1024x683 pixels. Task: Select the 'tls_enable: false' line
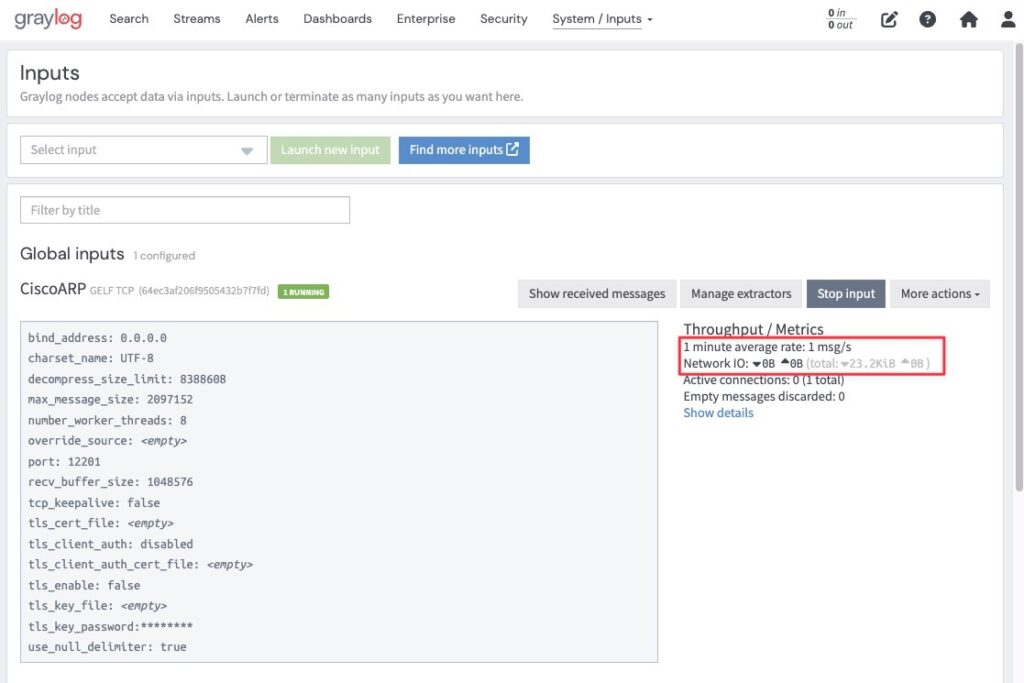click(84, 586)
